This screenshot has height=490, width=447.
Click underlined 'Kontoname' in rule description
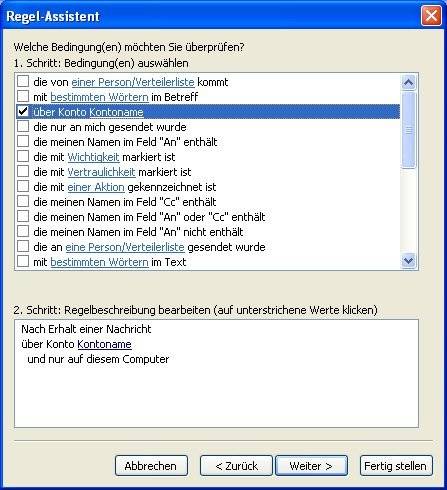click(x=104, y=344)
